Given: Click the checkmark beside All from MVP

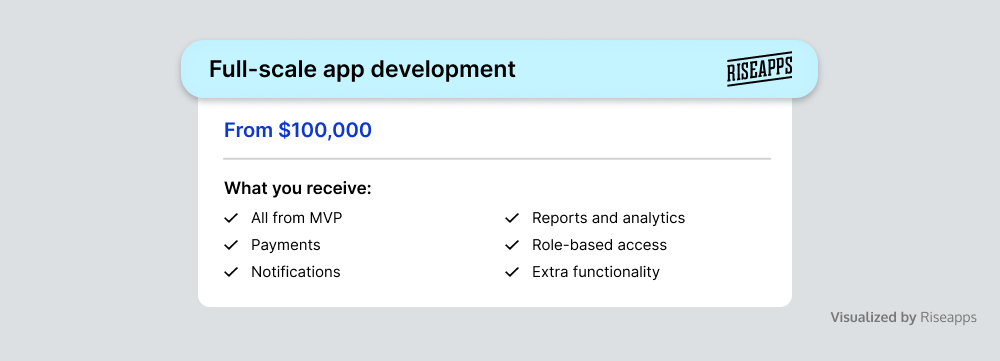Looking at the screenshot, I should tap(231, 218).
